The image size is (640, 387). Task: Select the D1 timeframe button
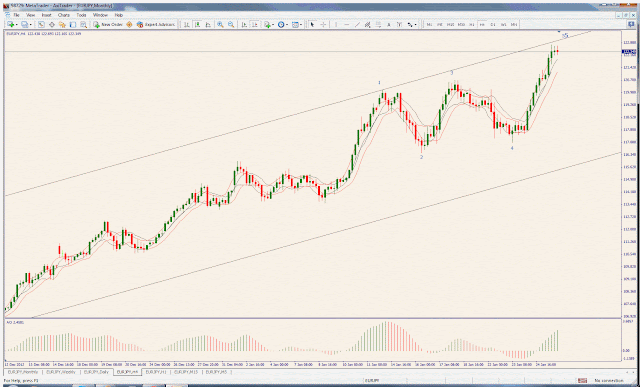click(493, 24)
